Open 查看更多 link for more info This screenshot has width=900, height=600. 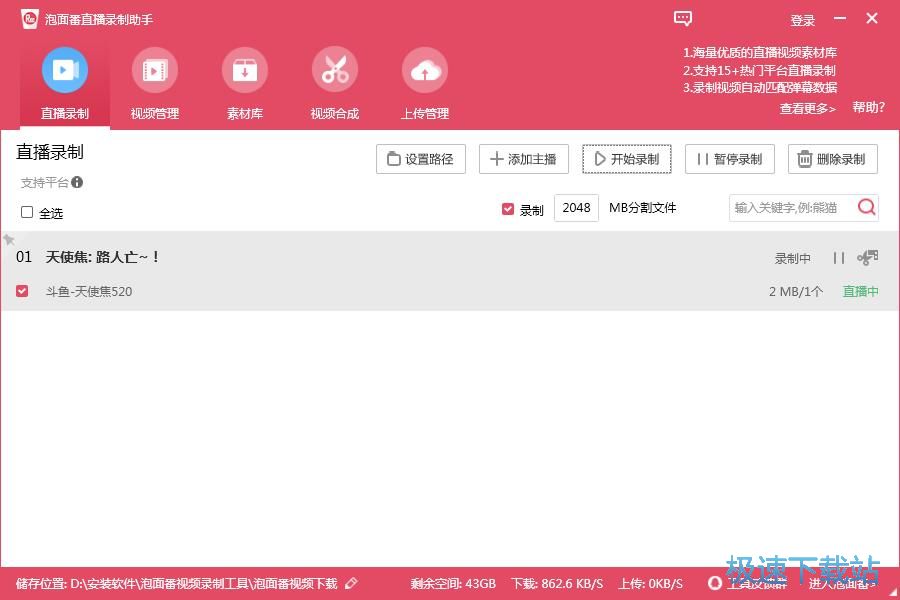(x=807, y=108)
